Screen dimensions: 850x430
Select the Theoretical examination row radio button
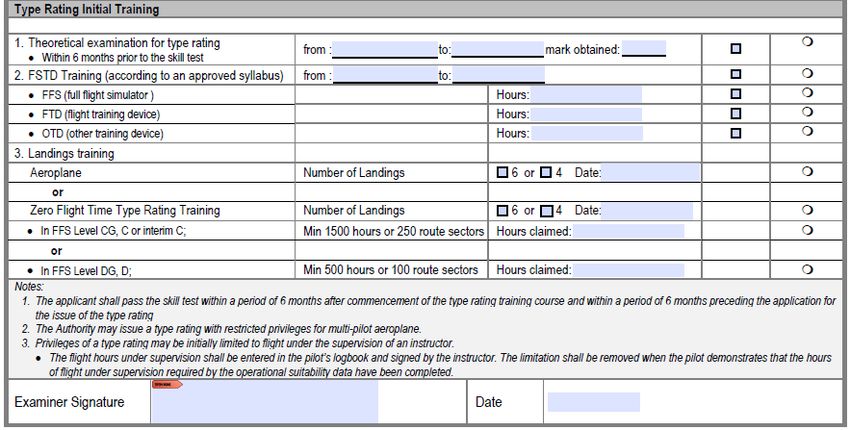tap(807, 41)
